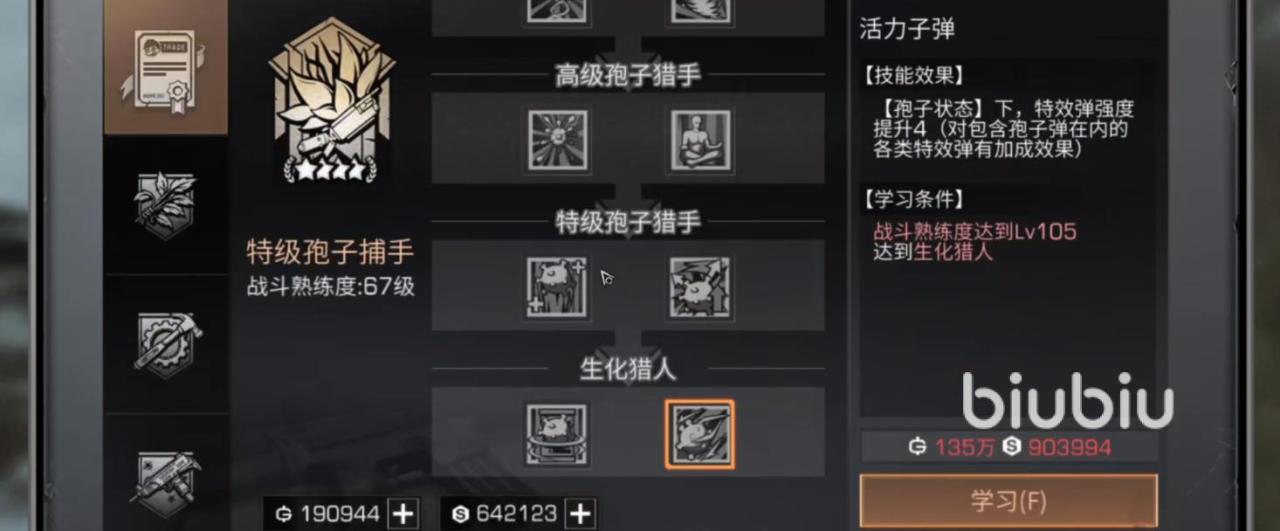
Task: Select the trade certificate sidebar tab
Action: click(166, 68)
